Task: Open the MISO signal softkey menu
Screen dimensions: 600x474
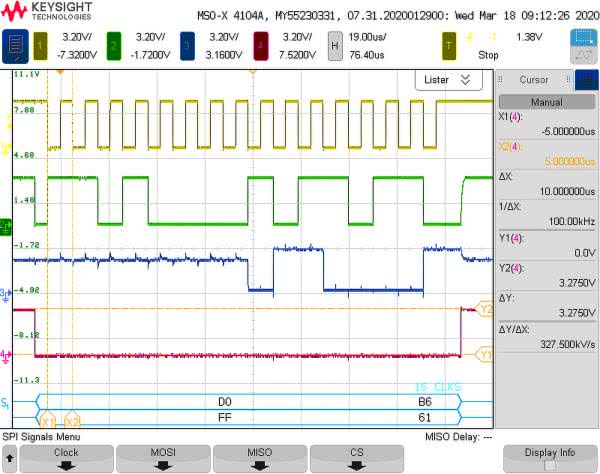Action: coord(259,459)
